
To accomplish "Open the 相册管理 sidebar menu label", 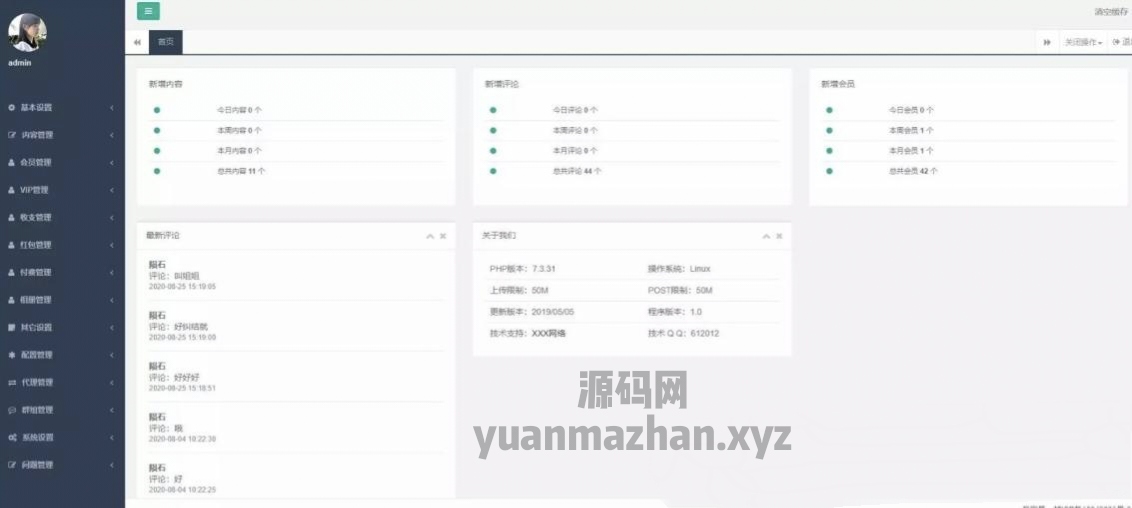I will point(36,299).
